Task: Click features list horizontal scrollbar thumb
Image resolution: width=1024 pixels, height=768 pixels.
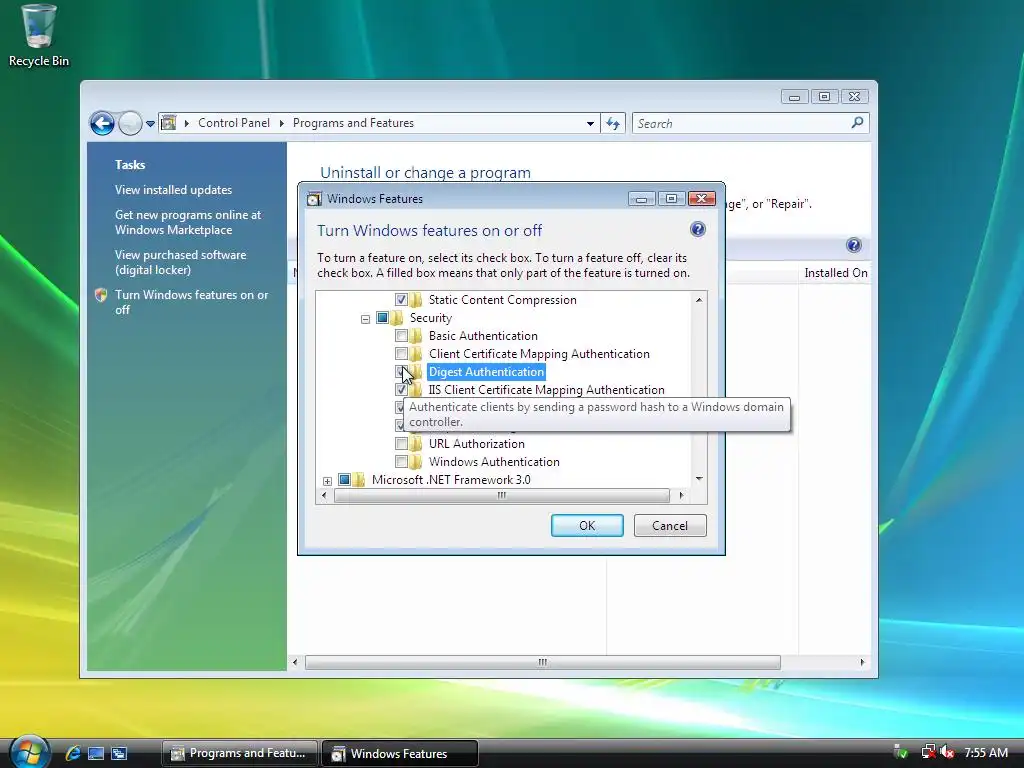Action: click(x=502, y=496)
